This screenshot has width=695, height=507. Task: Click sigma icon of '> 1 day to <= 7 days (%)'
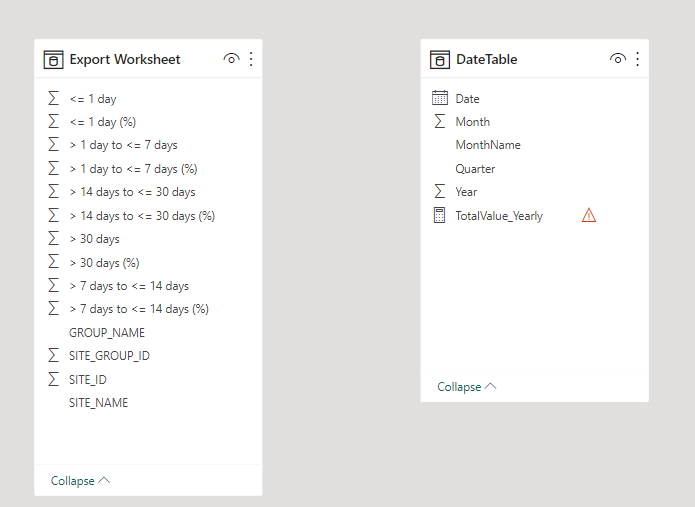click(53, 168)
